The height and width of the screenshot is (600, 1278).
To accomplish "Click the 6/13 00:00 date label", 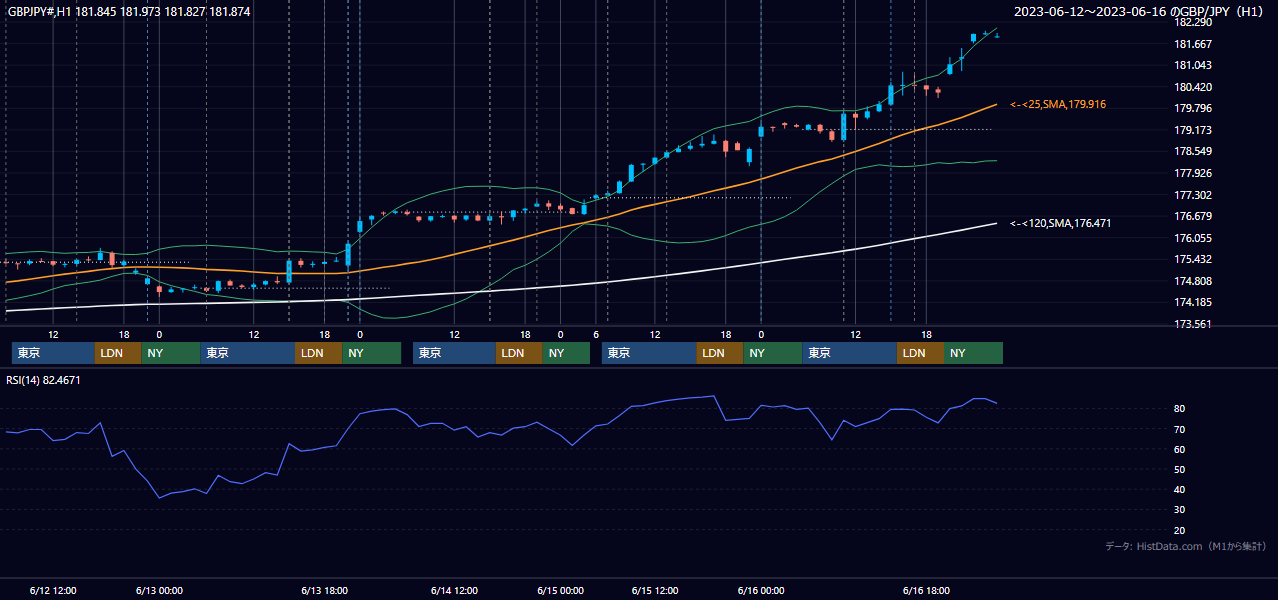I will [159, 591].
